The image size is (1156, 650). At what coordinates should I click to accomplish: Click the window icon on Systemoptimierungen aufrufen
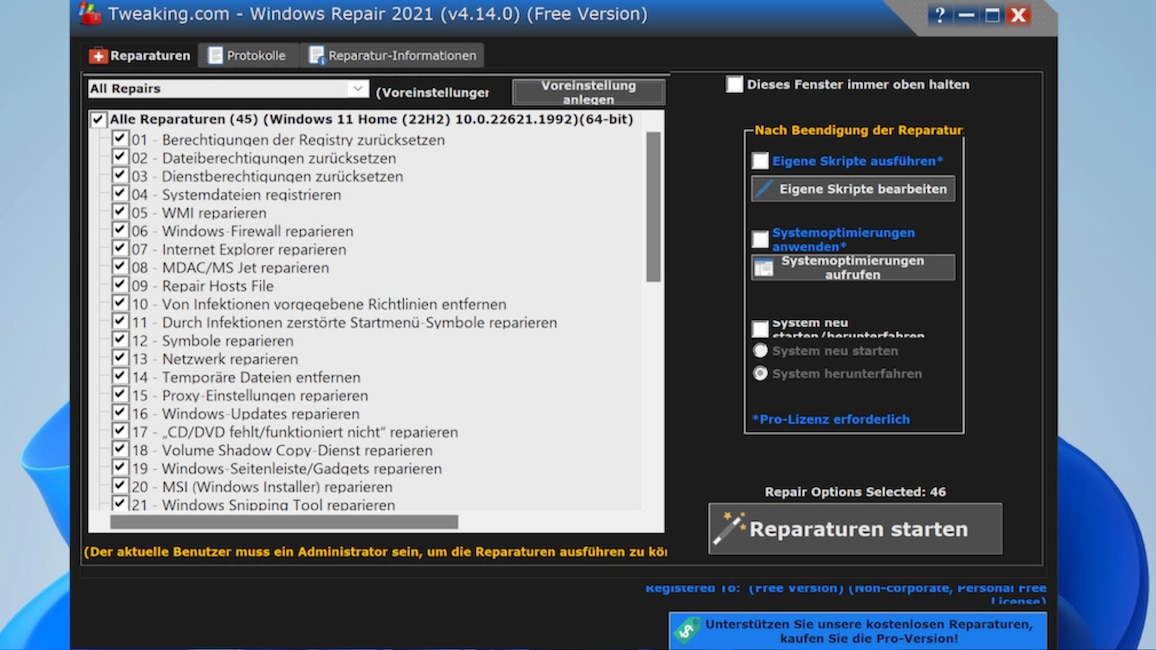(x=764, y=268)
